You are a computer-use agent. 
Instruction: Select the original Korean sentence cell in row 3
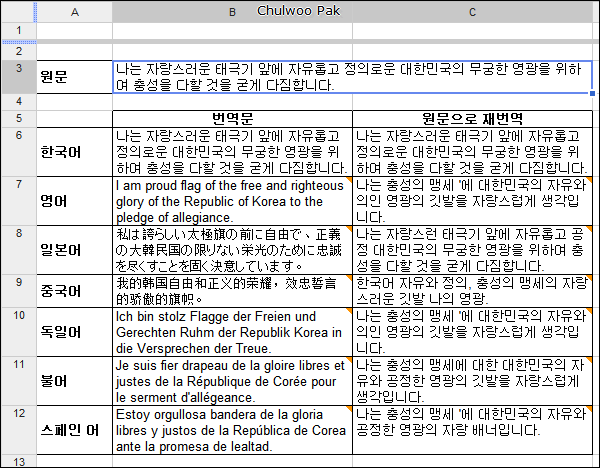[352, 77]
